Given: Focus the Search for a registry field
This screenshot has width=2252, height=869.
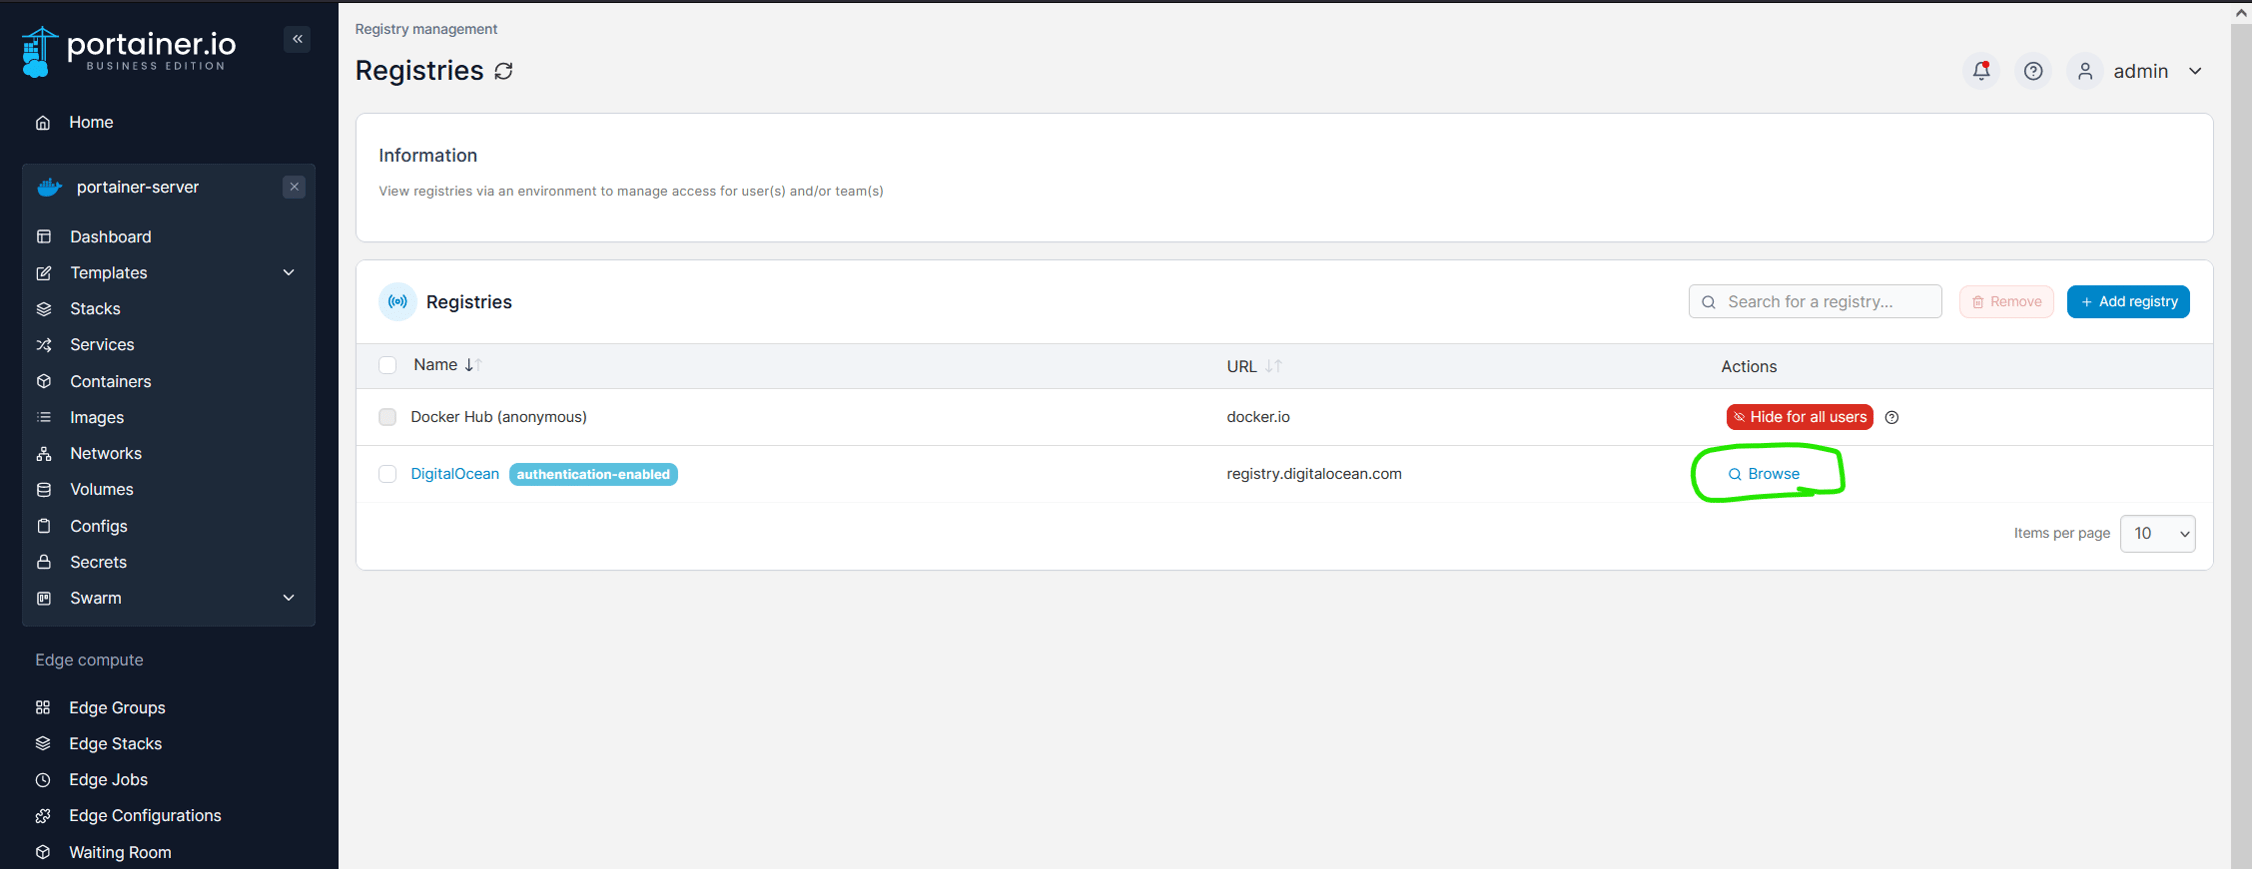Looking at the screenshot, I should pos(1815,302).
